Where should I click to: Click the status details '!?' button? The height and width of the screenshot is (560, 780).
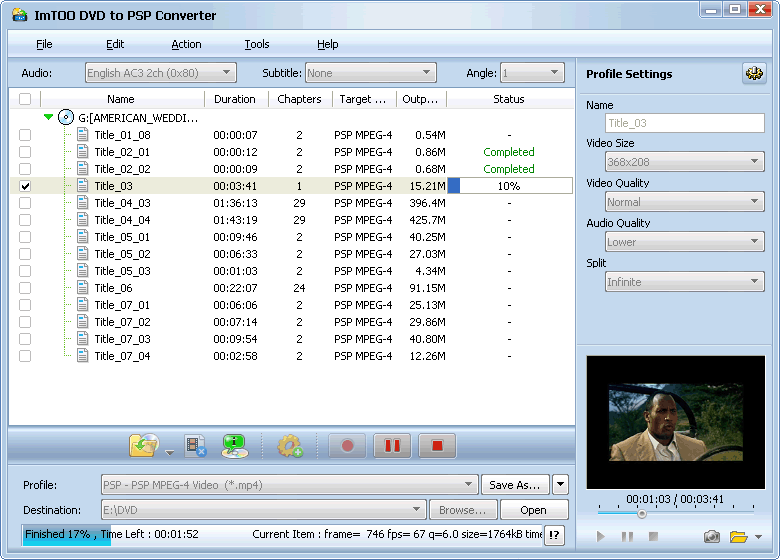(554, 535)
